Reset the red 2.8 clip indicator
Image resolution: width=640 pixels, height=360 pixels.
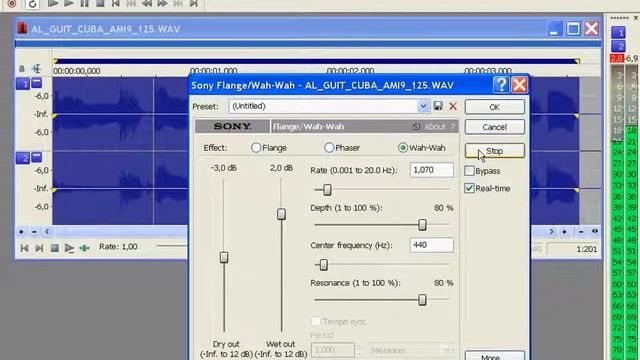[x=617, y=58]
